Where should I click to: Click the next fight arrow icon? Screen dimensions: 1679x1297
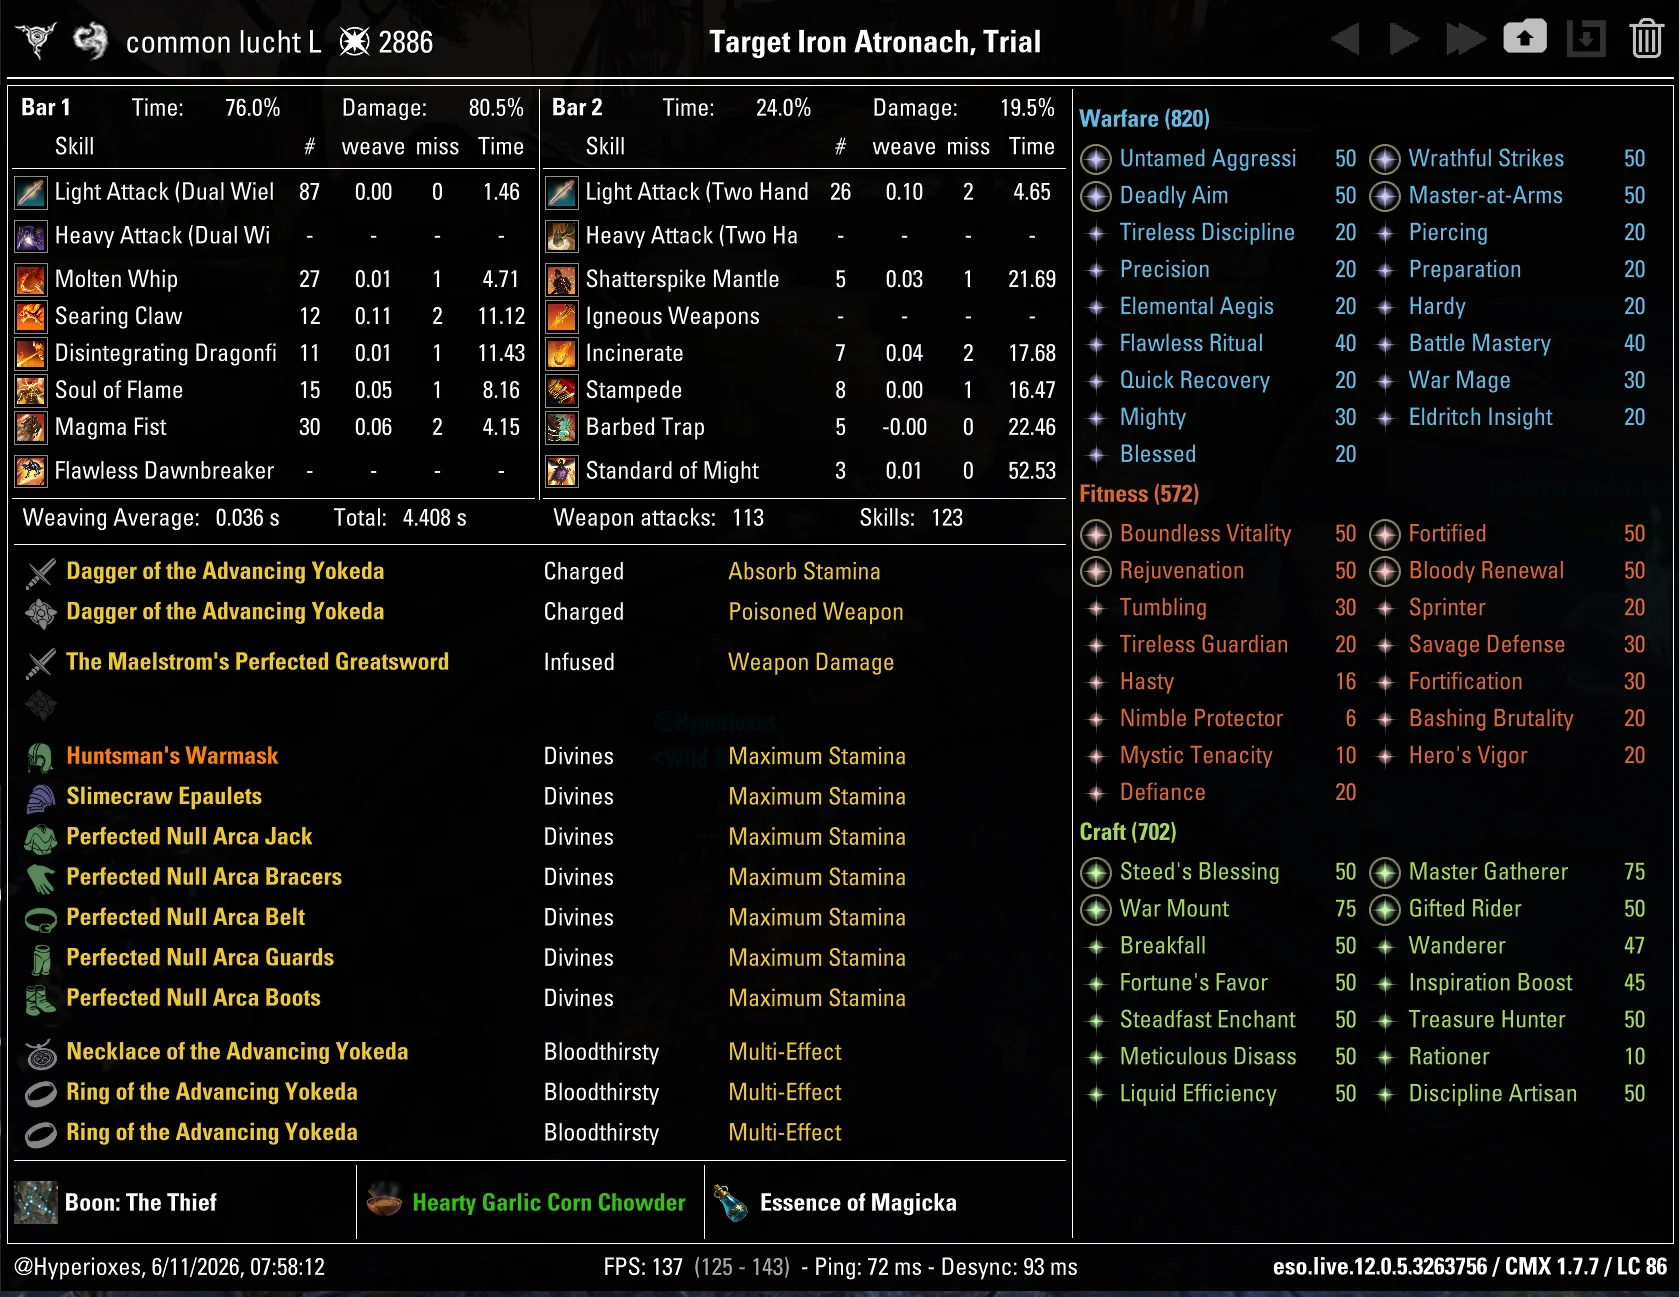[x=1404, y=40]
